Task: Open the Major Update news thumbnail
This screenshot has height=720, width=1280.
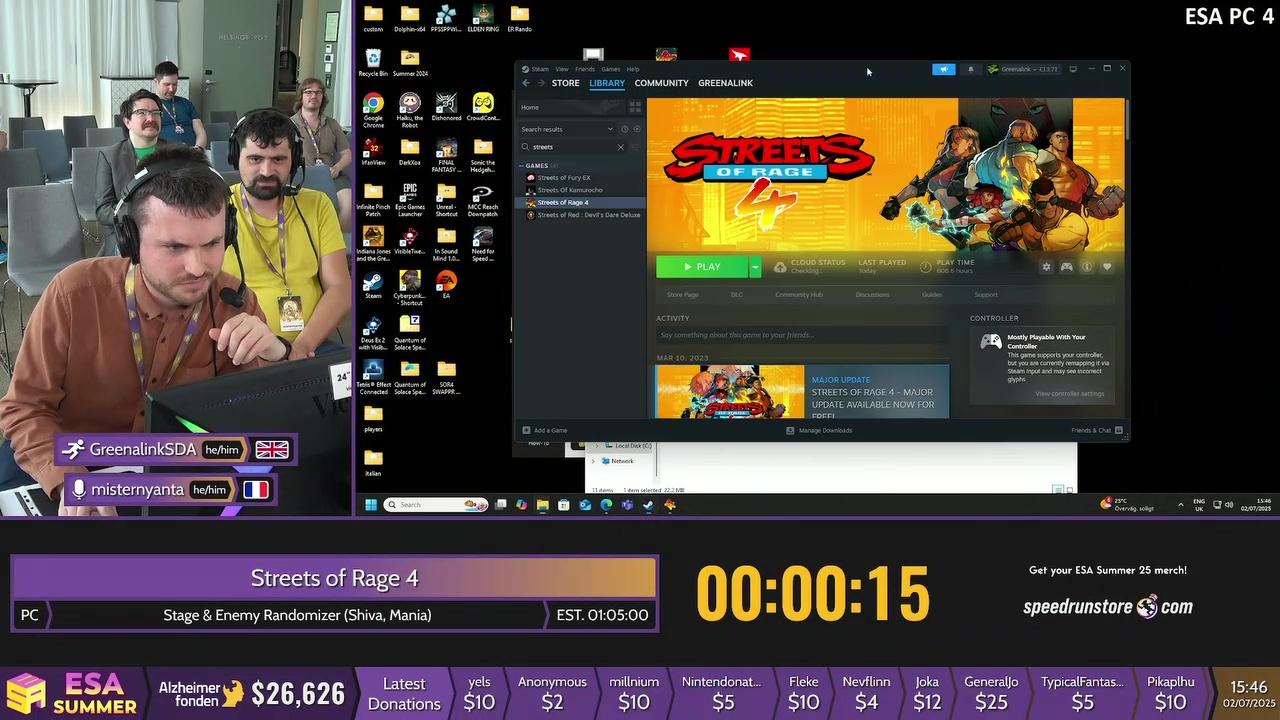Action: (x=730, y=392)
